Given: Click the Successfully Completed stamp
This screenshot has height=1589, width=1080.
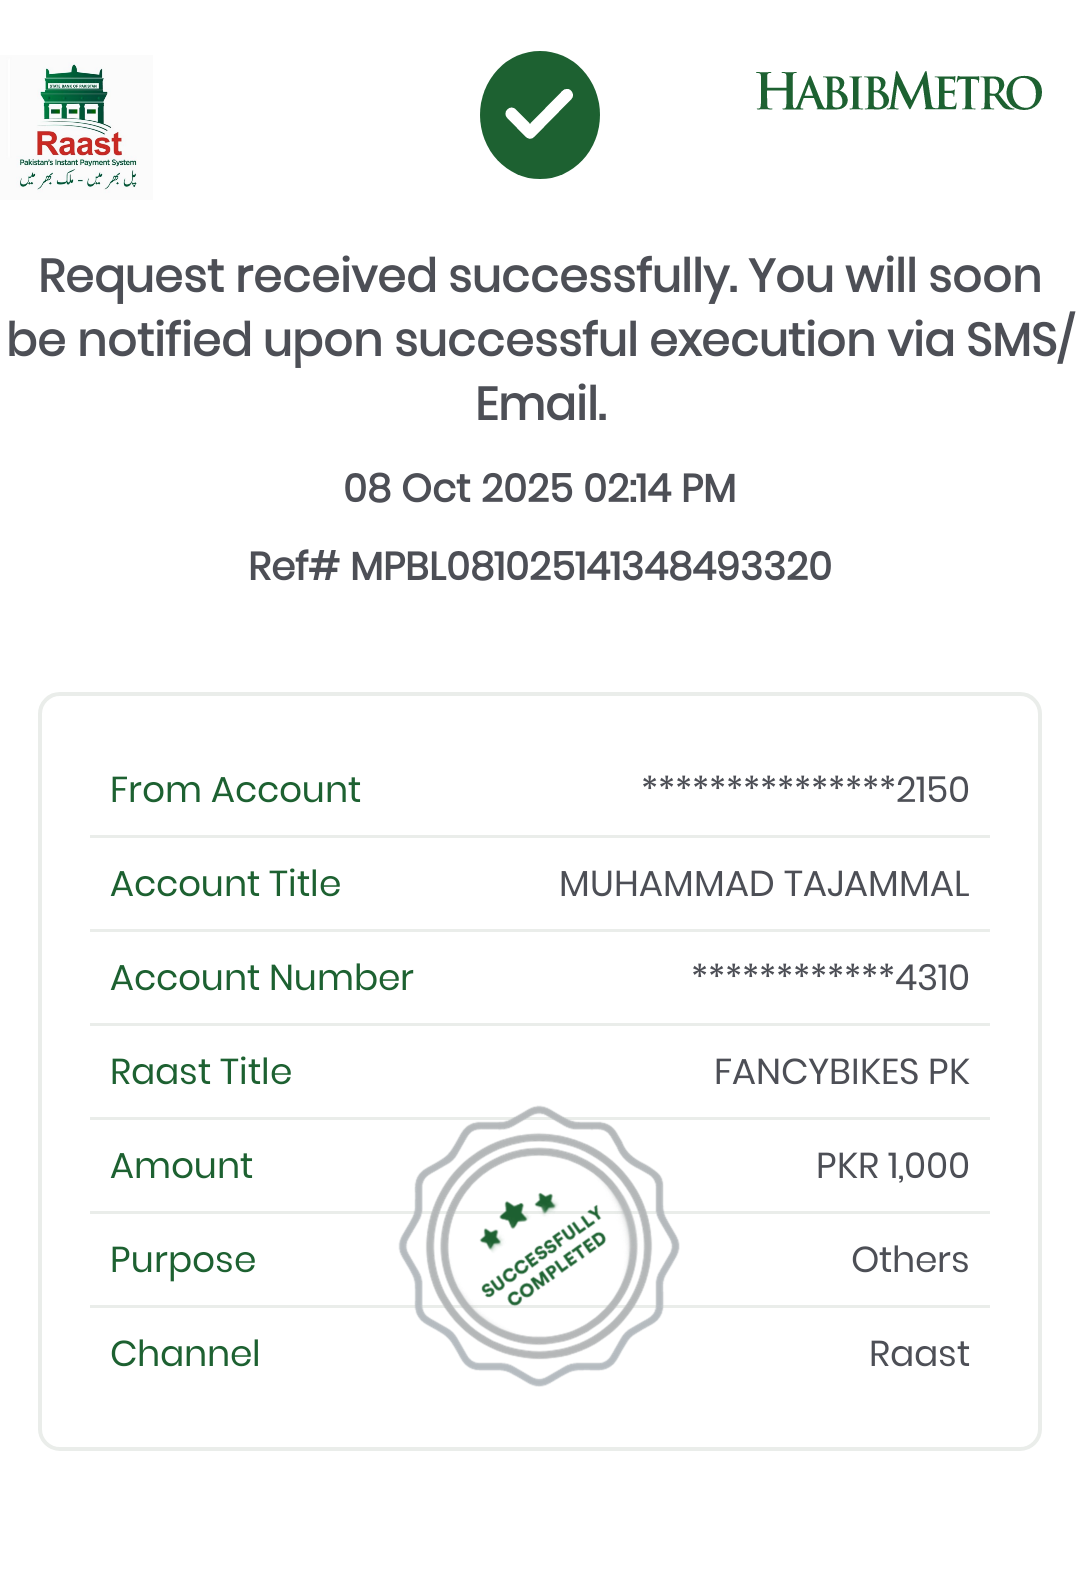Looking at the screenshot, I should click(x=540, y=1246).
